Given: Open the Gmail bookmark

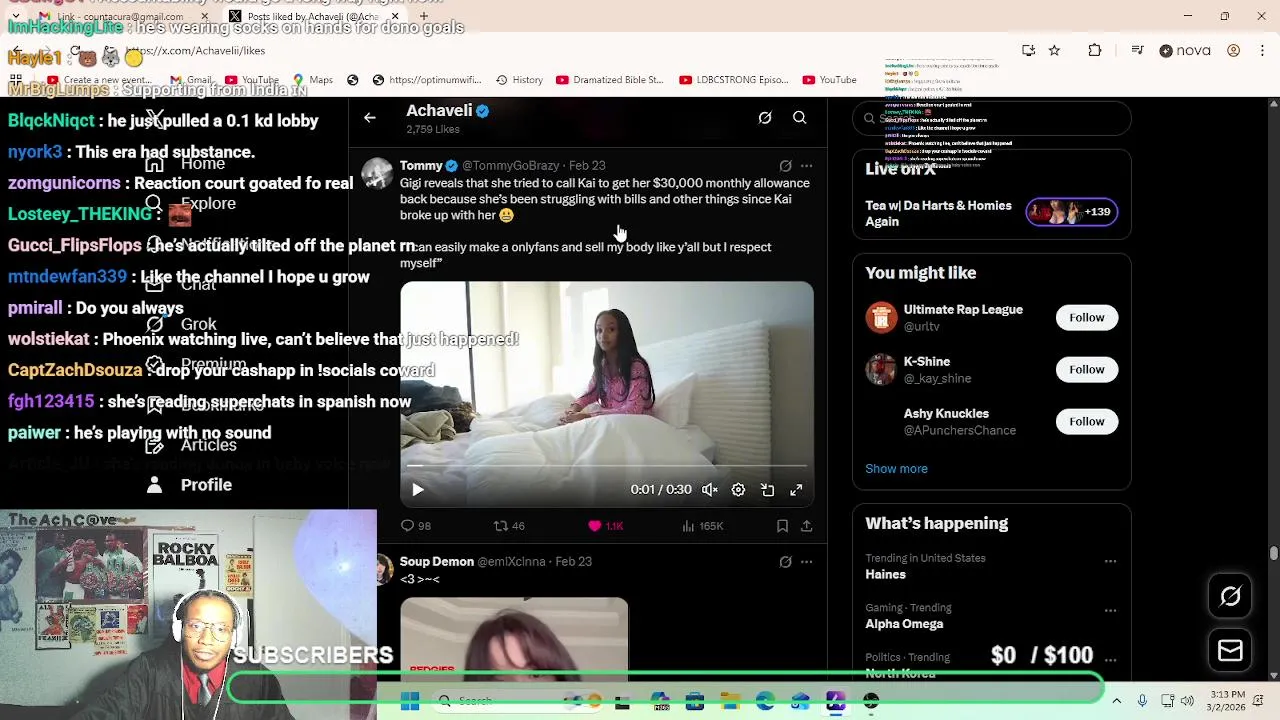Looking at the screenshot, I should click(x=192, y=80).
